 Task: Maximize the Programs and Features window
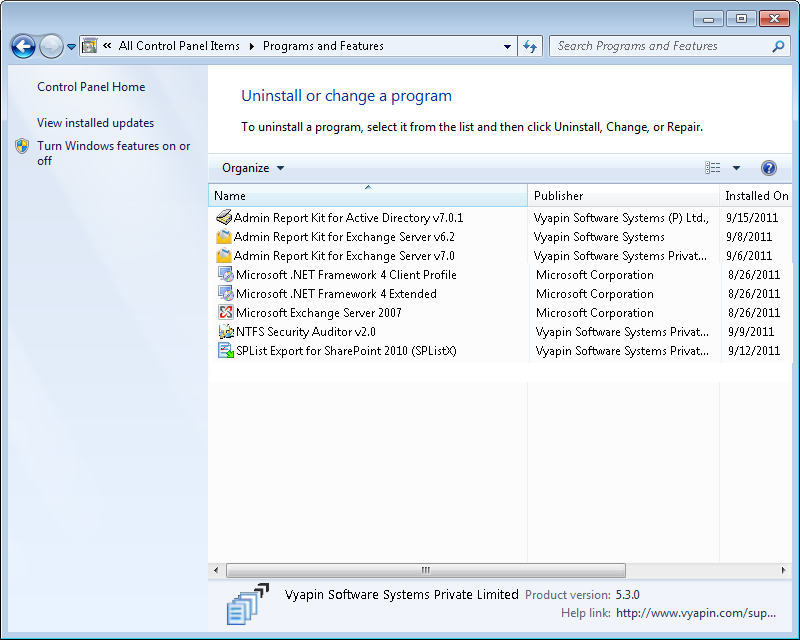pyautogui.click(x=741, y=19)
